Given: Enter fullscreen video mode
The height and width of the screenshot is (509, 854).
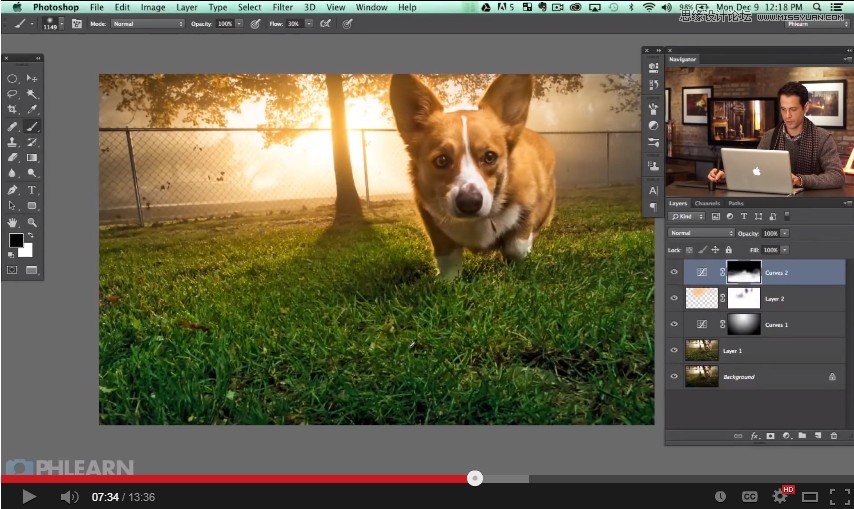Looking at the screenshot, I should (x=839, y=496).
